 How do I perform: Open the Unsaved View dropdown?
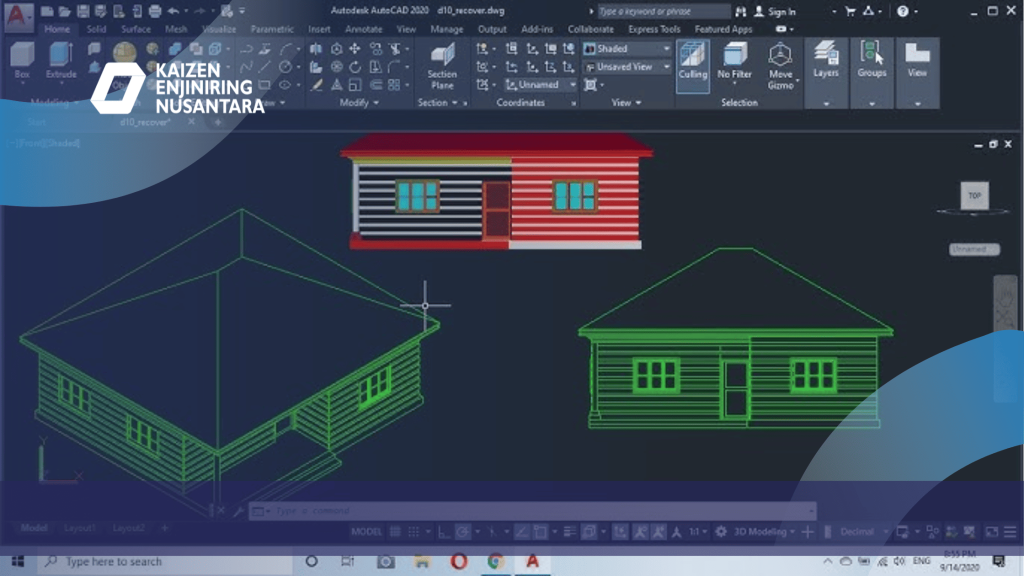coord(628,67)
